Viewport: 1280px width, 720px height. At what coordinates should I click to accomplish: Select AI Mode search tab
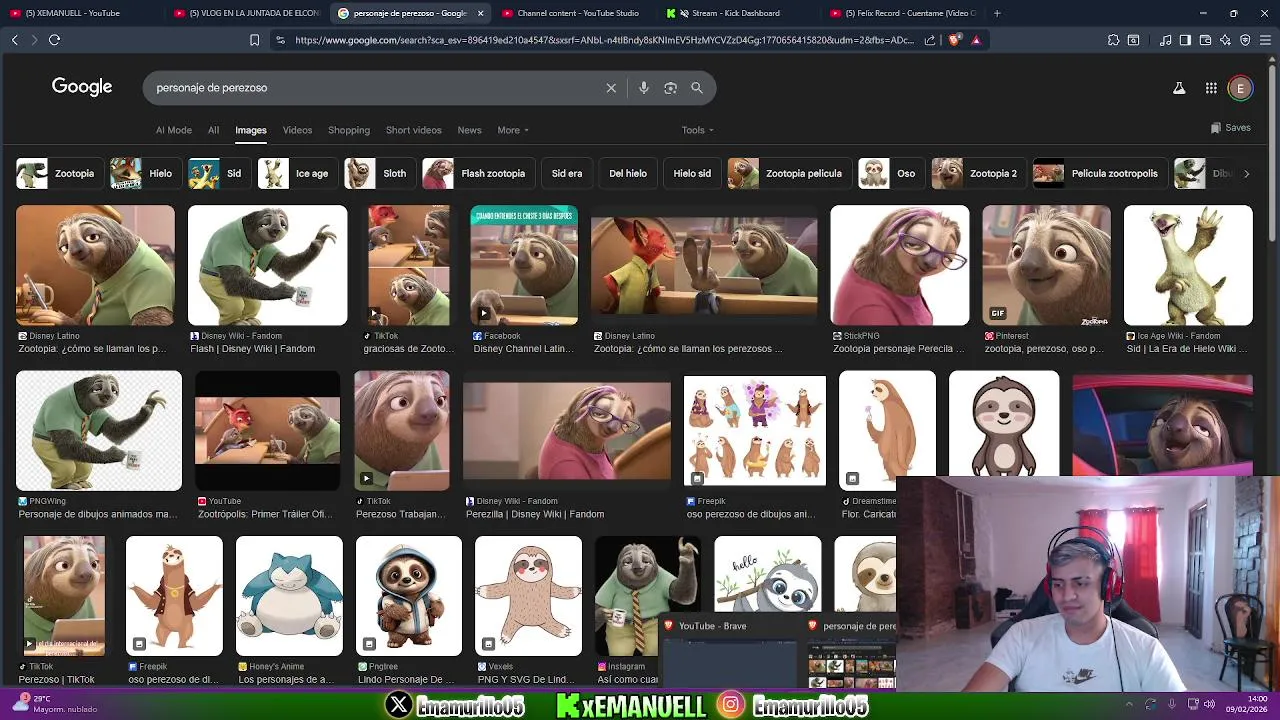173,130
